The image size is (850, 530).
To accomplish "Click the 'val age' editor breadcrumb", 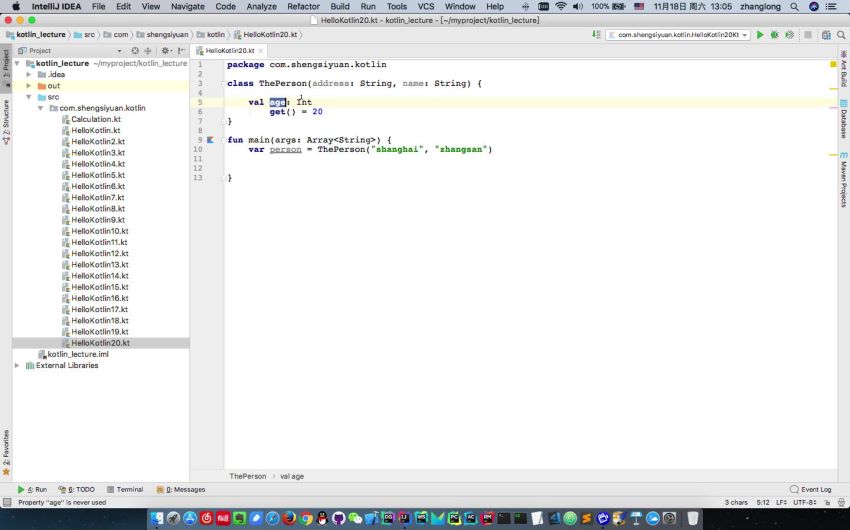I will click(292, 476).
